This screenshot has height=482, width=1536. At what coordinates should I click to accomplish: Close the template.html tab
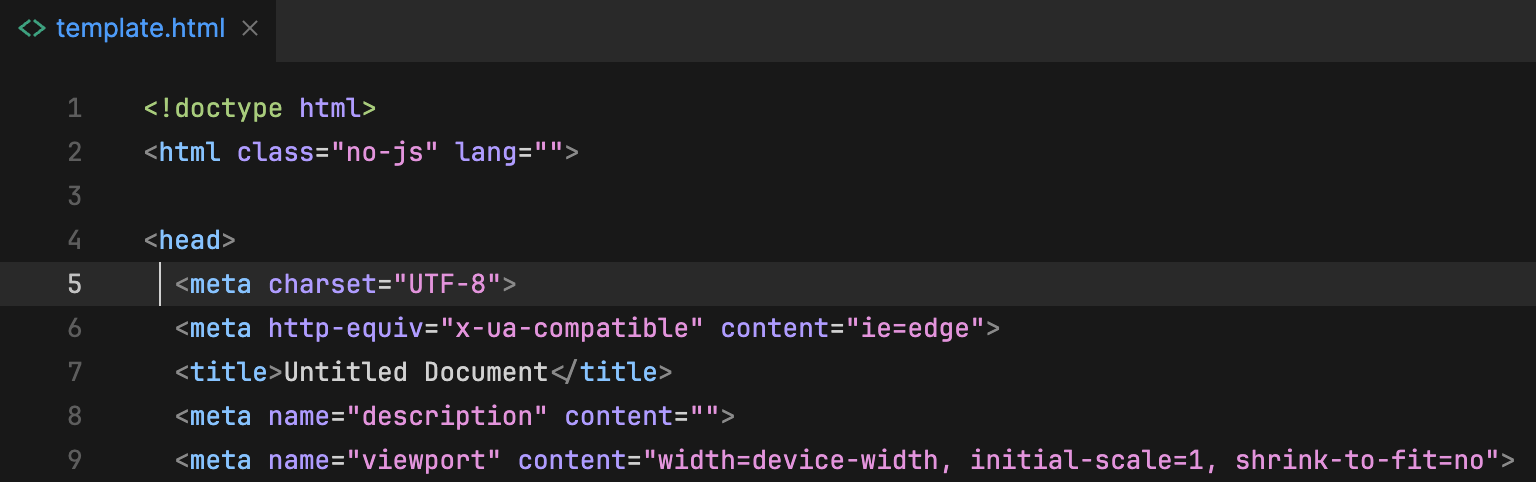(x=250, y=29)
